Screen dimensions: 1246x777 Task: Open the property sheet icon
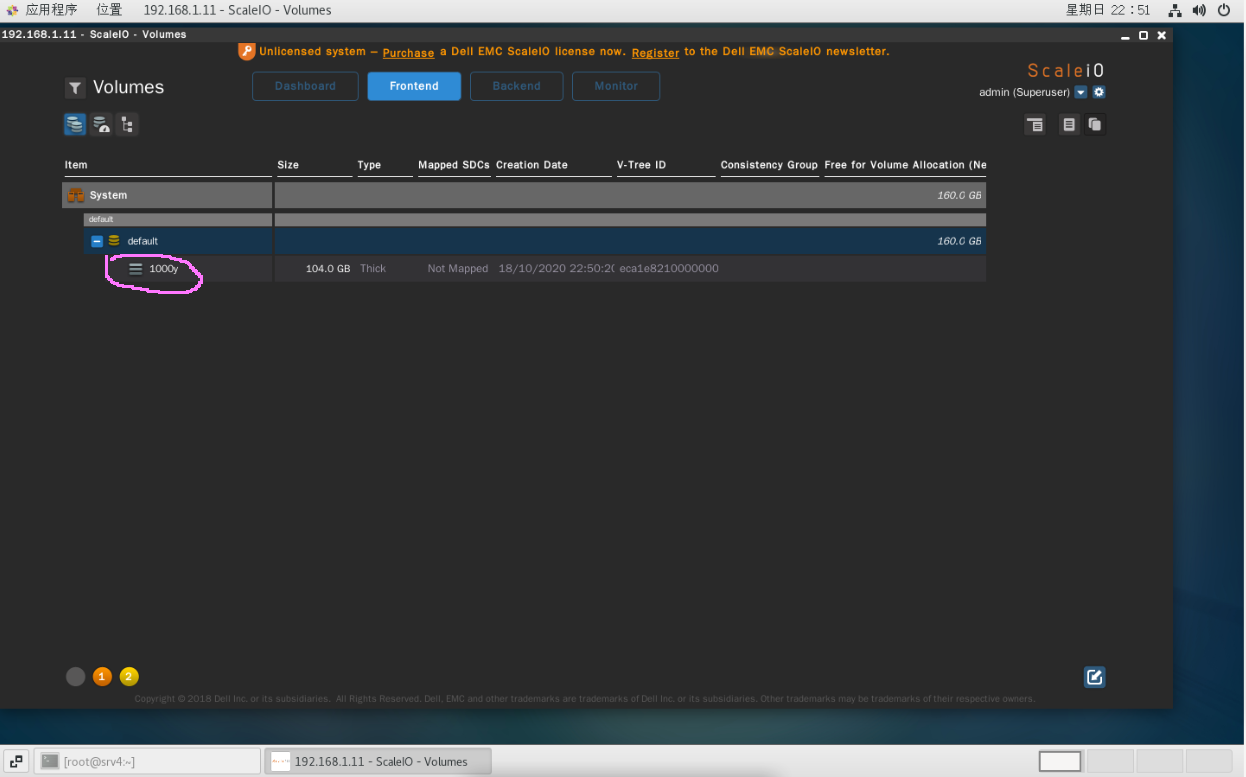(1069, 124)
